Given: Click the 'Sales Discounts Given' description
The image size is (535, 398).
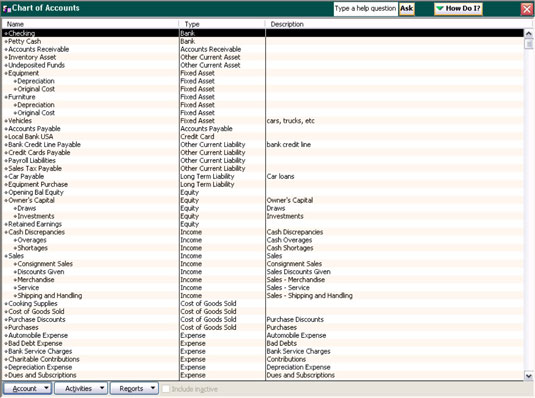Looking at the screenshot, I should pyautogui.click(x=299, y=272).
